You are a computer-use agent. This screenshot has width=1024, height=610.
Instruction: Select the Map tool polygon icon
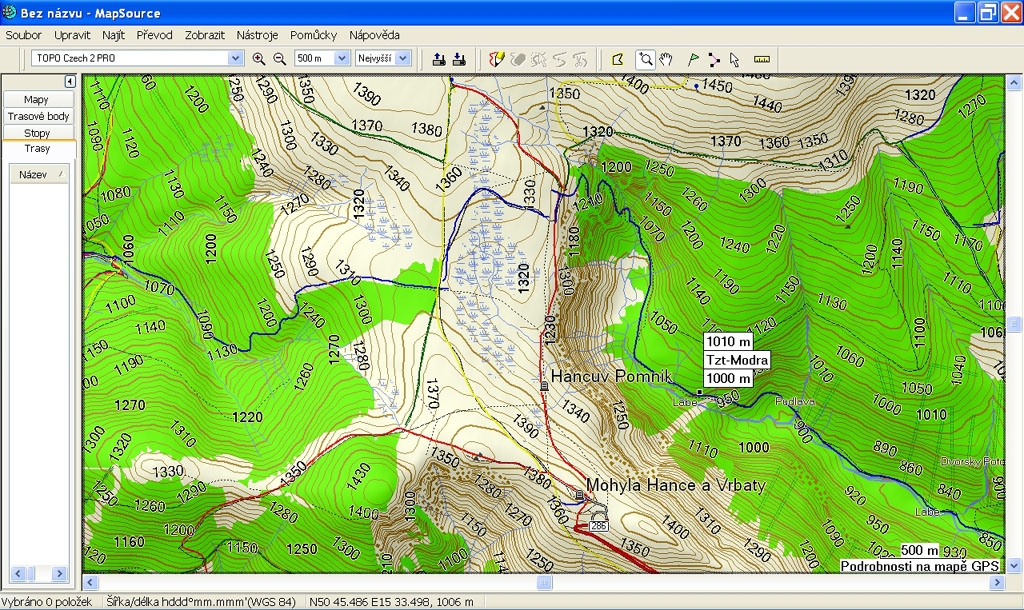tap(617, 59)
